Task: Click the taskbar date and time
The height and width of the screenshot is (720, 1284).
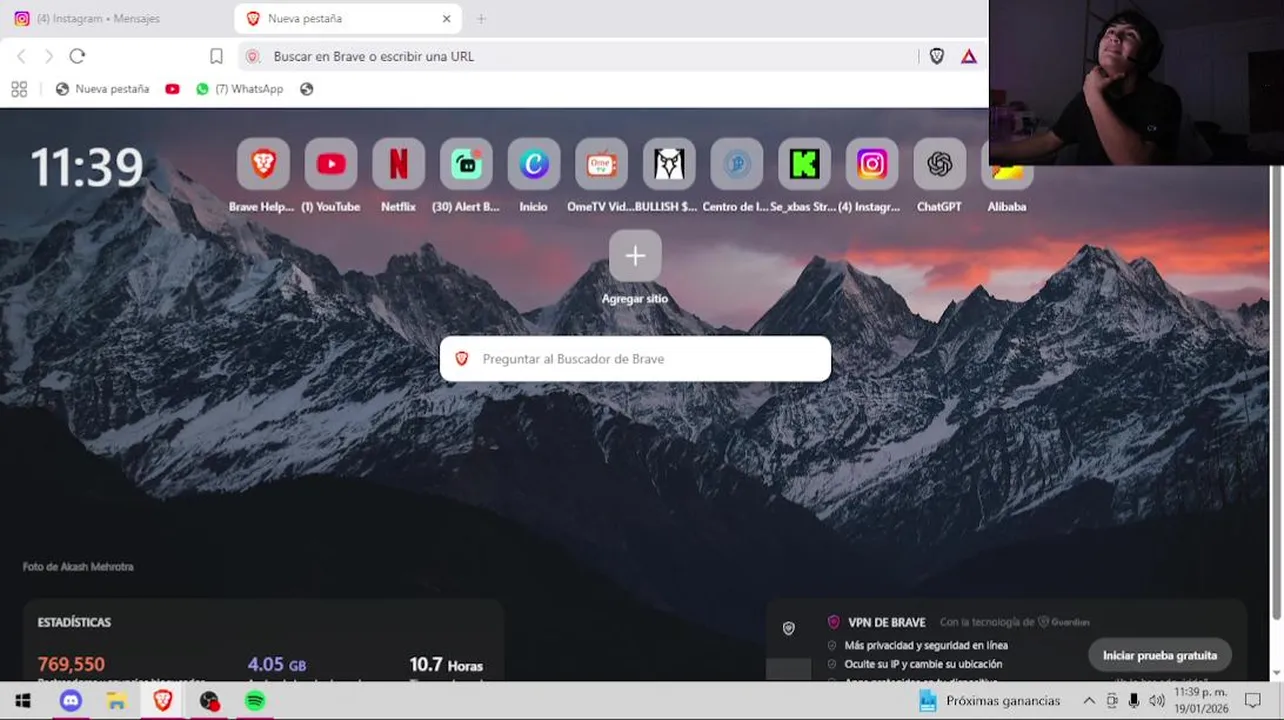Action: [x=1201, y=701]
